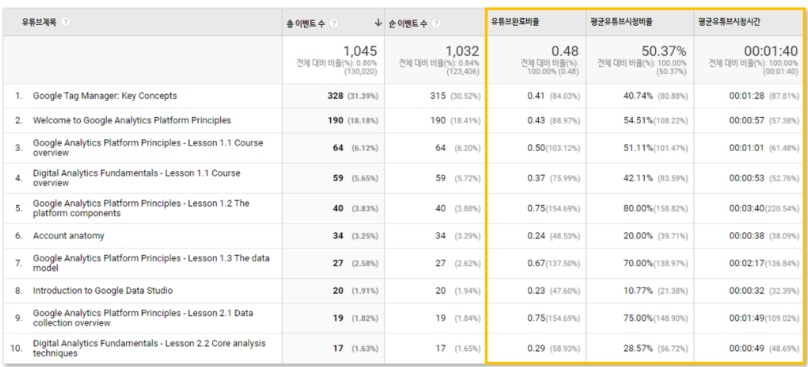Image resolution: width=808 pixels, height=367 pixels.
Task: Select watch ratio 80.00% cell
Action: 638,208
